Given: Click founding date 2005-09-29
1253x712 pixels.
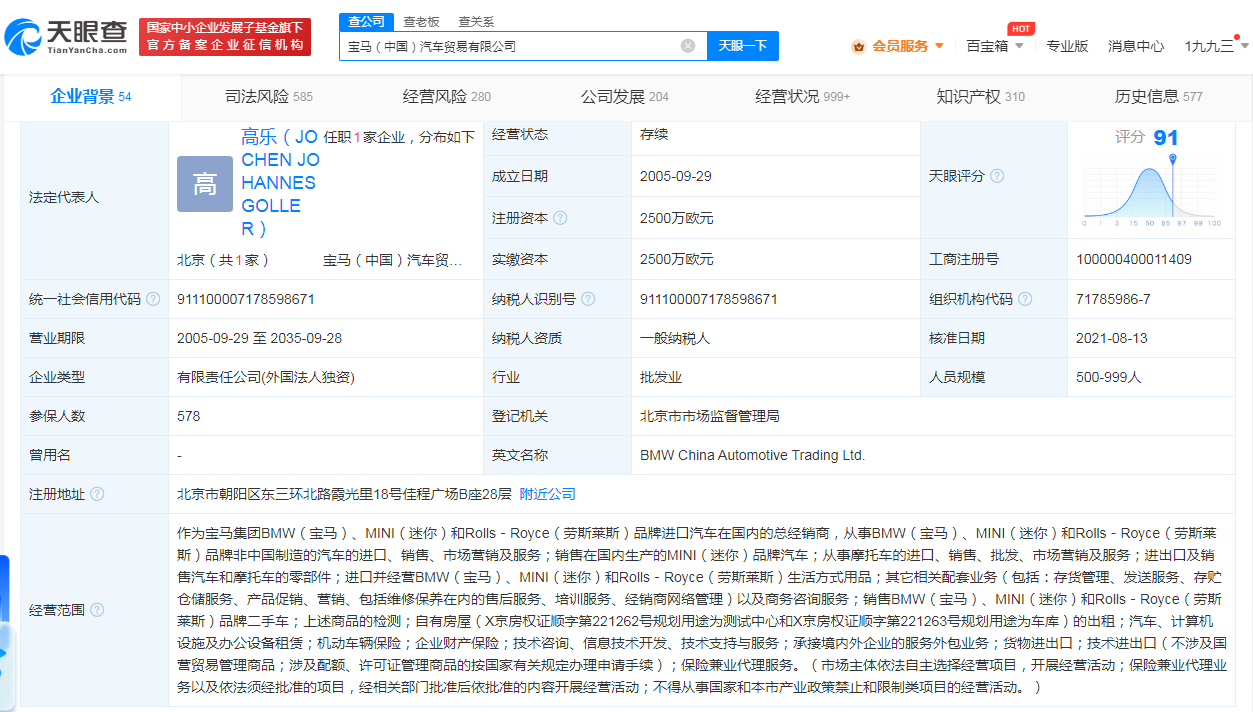Looking at the screenshot, I should coord(676,176).
